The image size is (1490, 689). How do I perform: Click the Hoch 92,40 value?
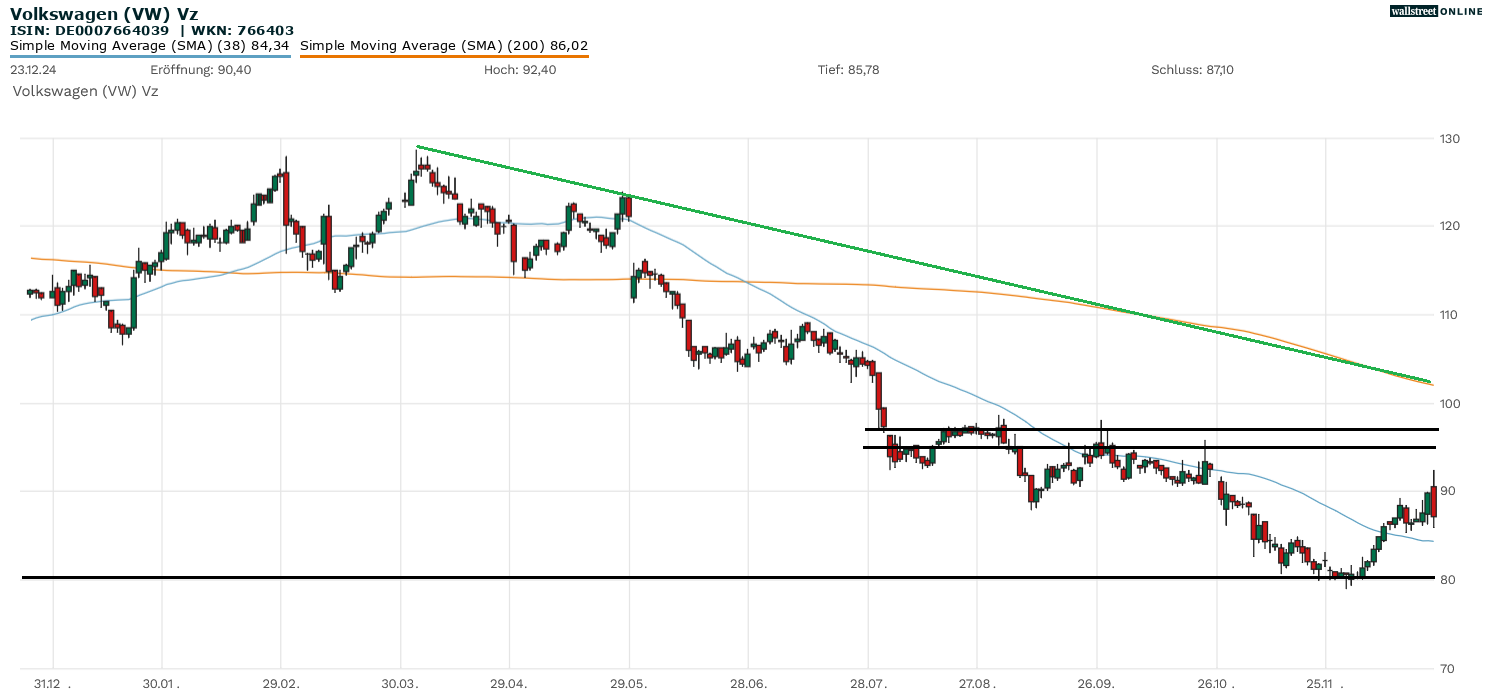pos(520,70)
